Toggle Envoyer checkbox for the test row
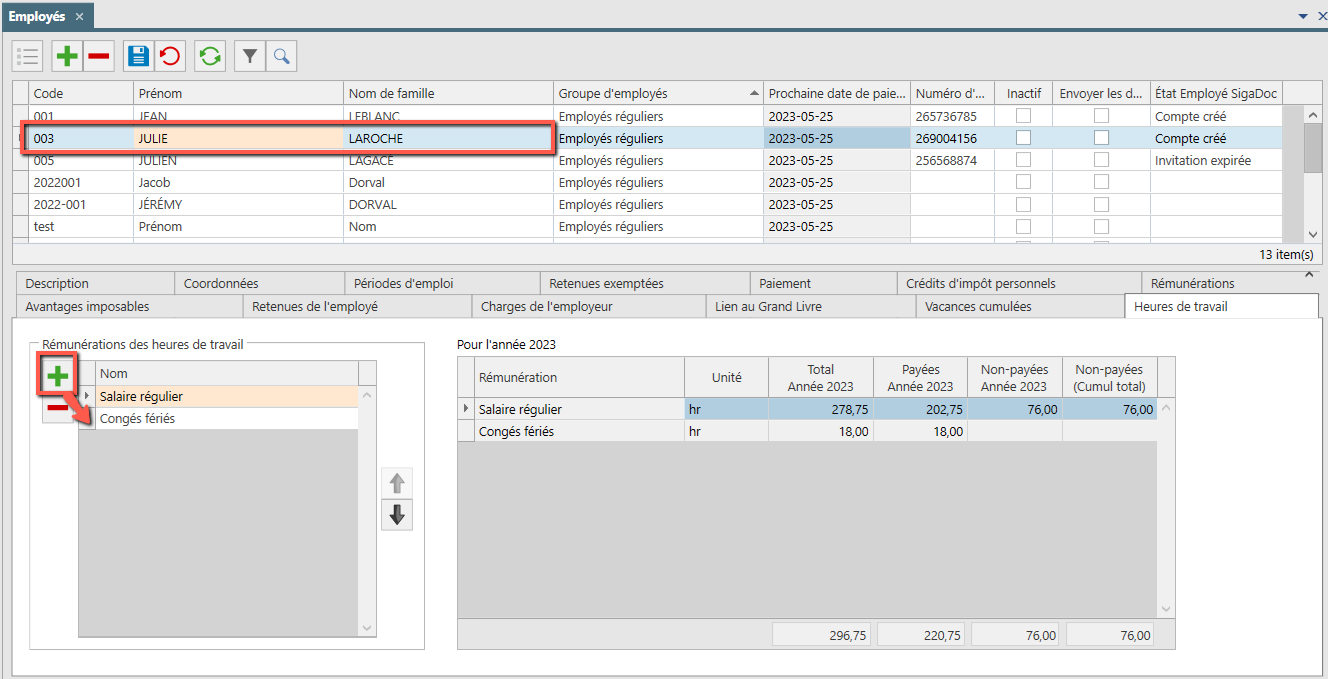1328x679 pixels. 1101,226
